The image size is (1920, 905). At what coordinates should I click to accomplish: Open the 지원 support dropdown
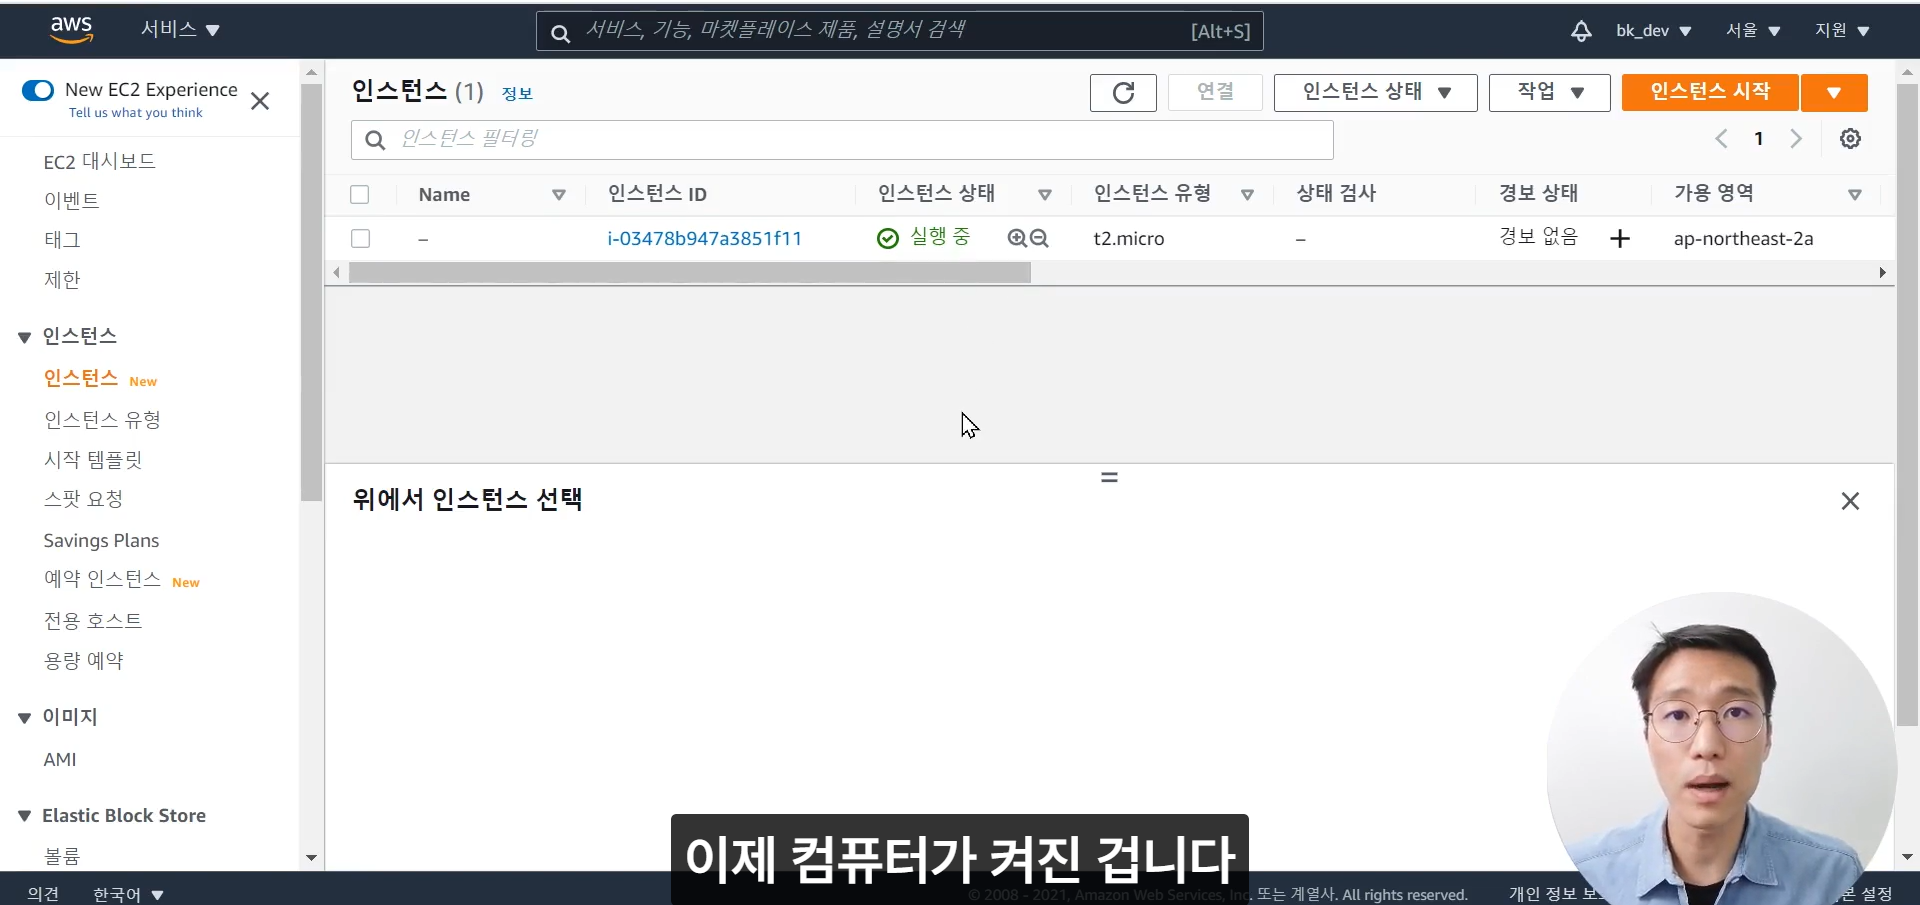[x=1842, y=31]
